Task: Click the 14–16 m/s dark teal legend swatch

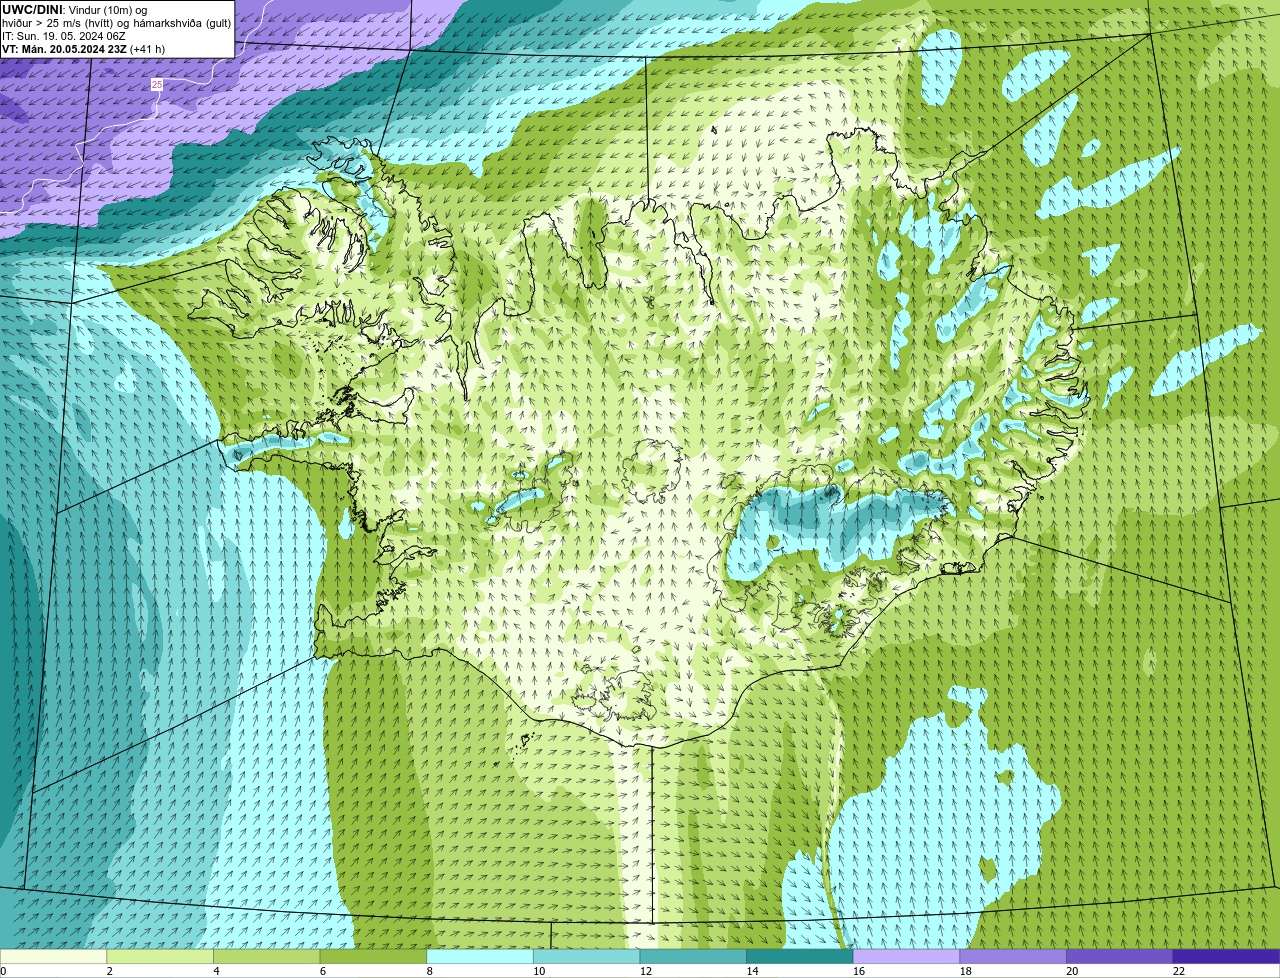Action: 800,956
